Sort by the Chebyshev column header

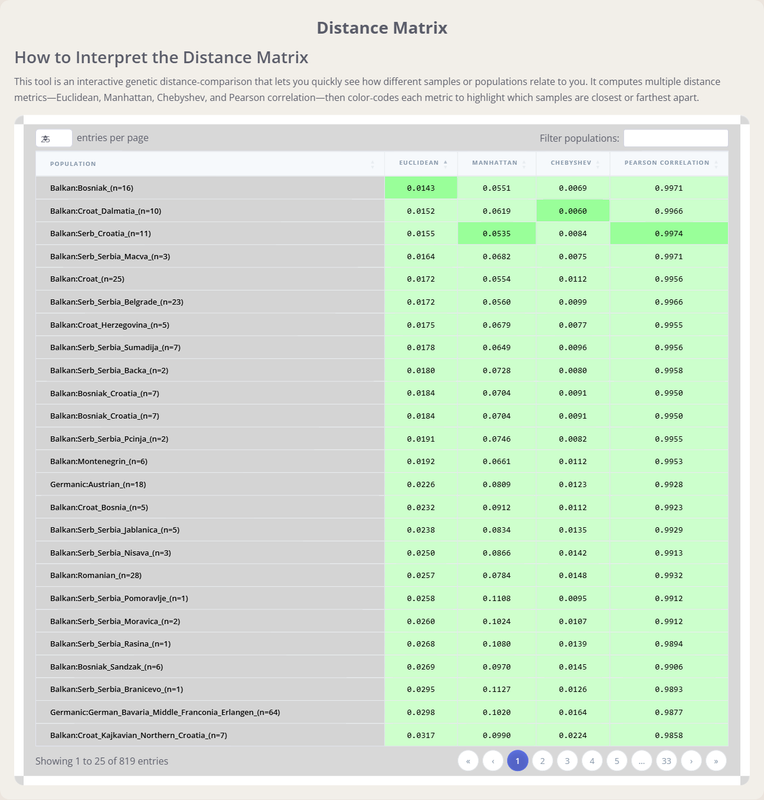(x=573, y=163)
